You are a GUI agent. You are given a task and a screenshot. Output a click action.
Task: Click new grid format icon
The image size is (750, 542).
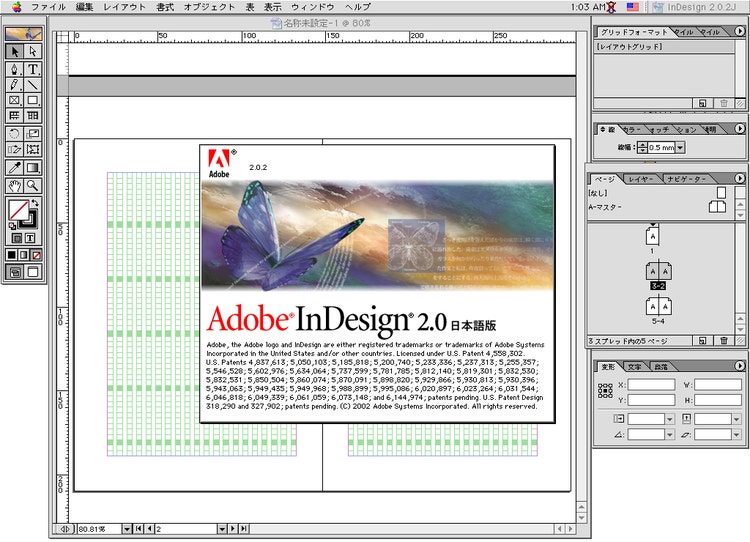point(702,103)
